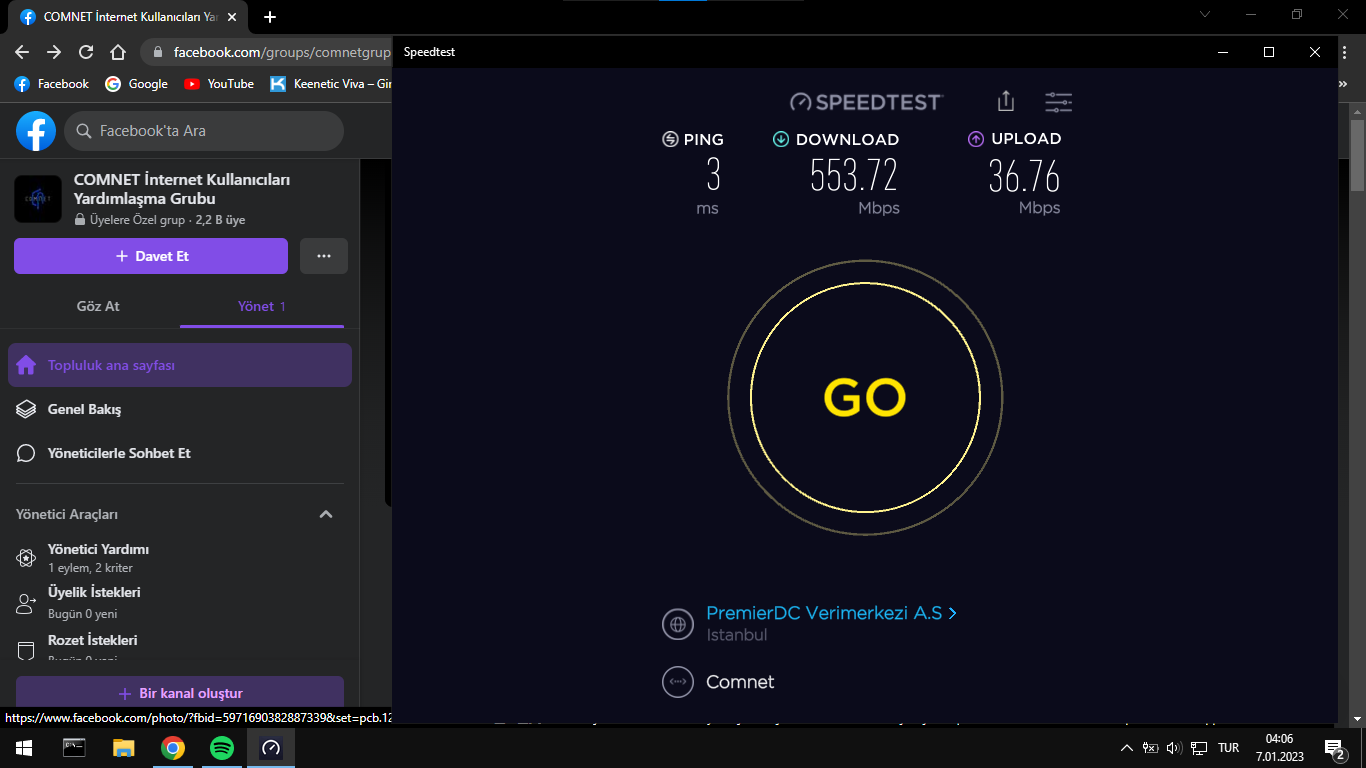Click Bir kanal oluştur button
The width and height of the screenshot is (1366, 768).
[x=180, y=693]
